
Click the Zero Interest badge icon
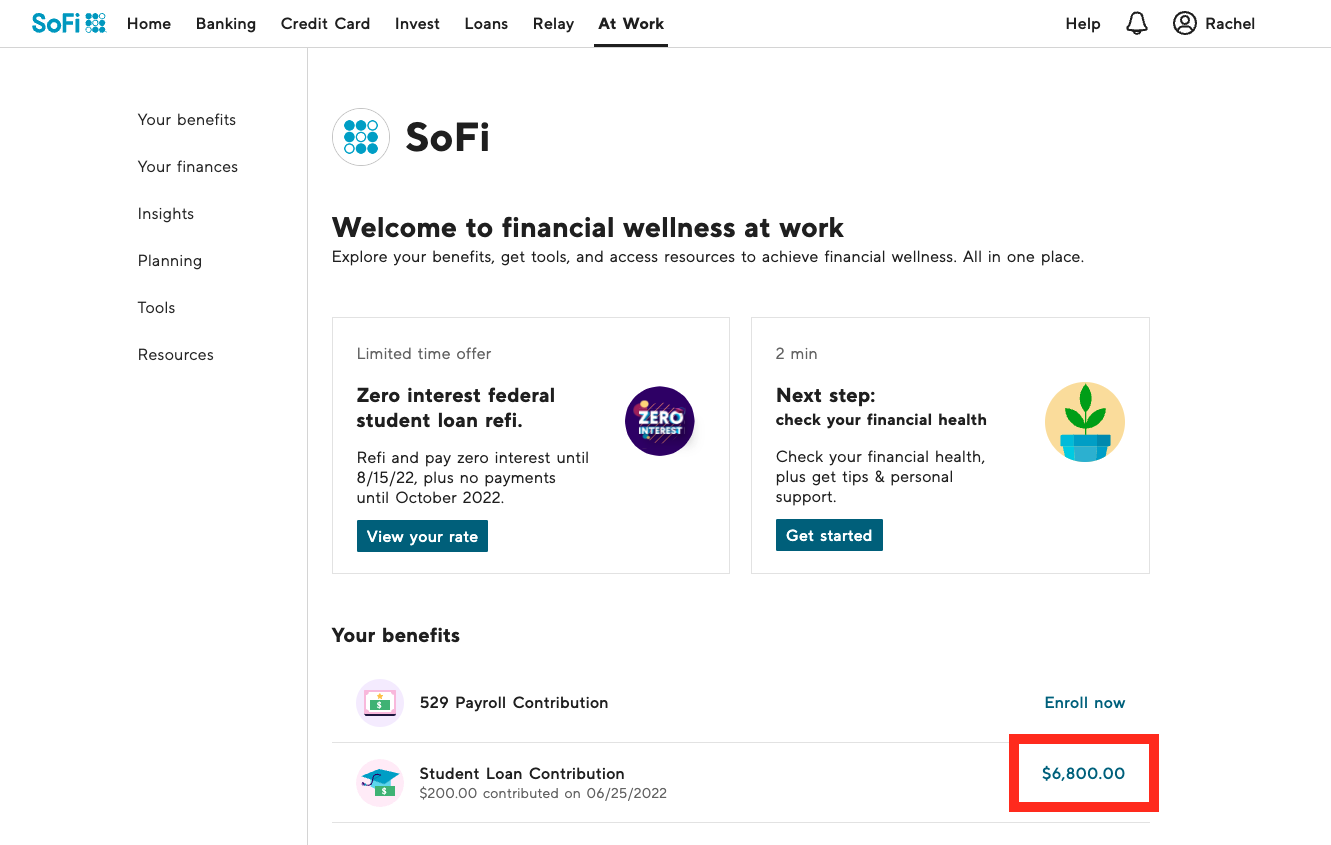pyautogui.click(x=660, y=421)
